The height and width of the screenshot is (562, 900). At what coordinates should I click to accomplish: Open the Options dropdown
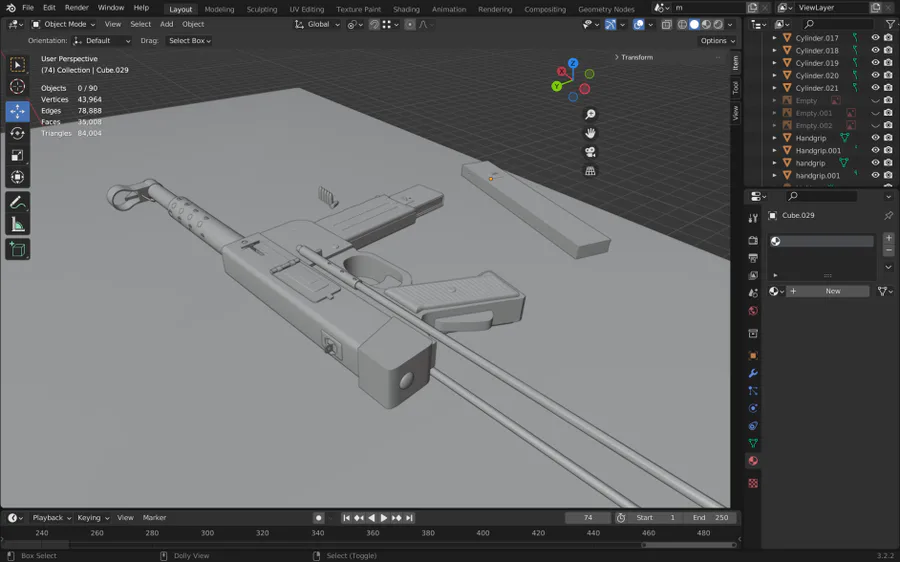tap(717, 41)
